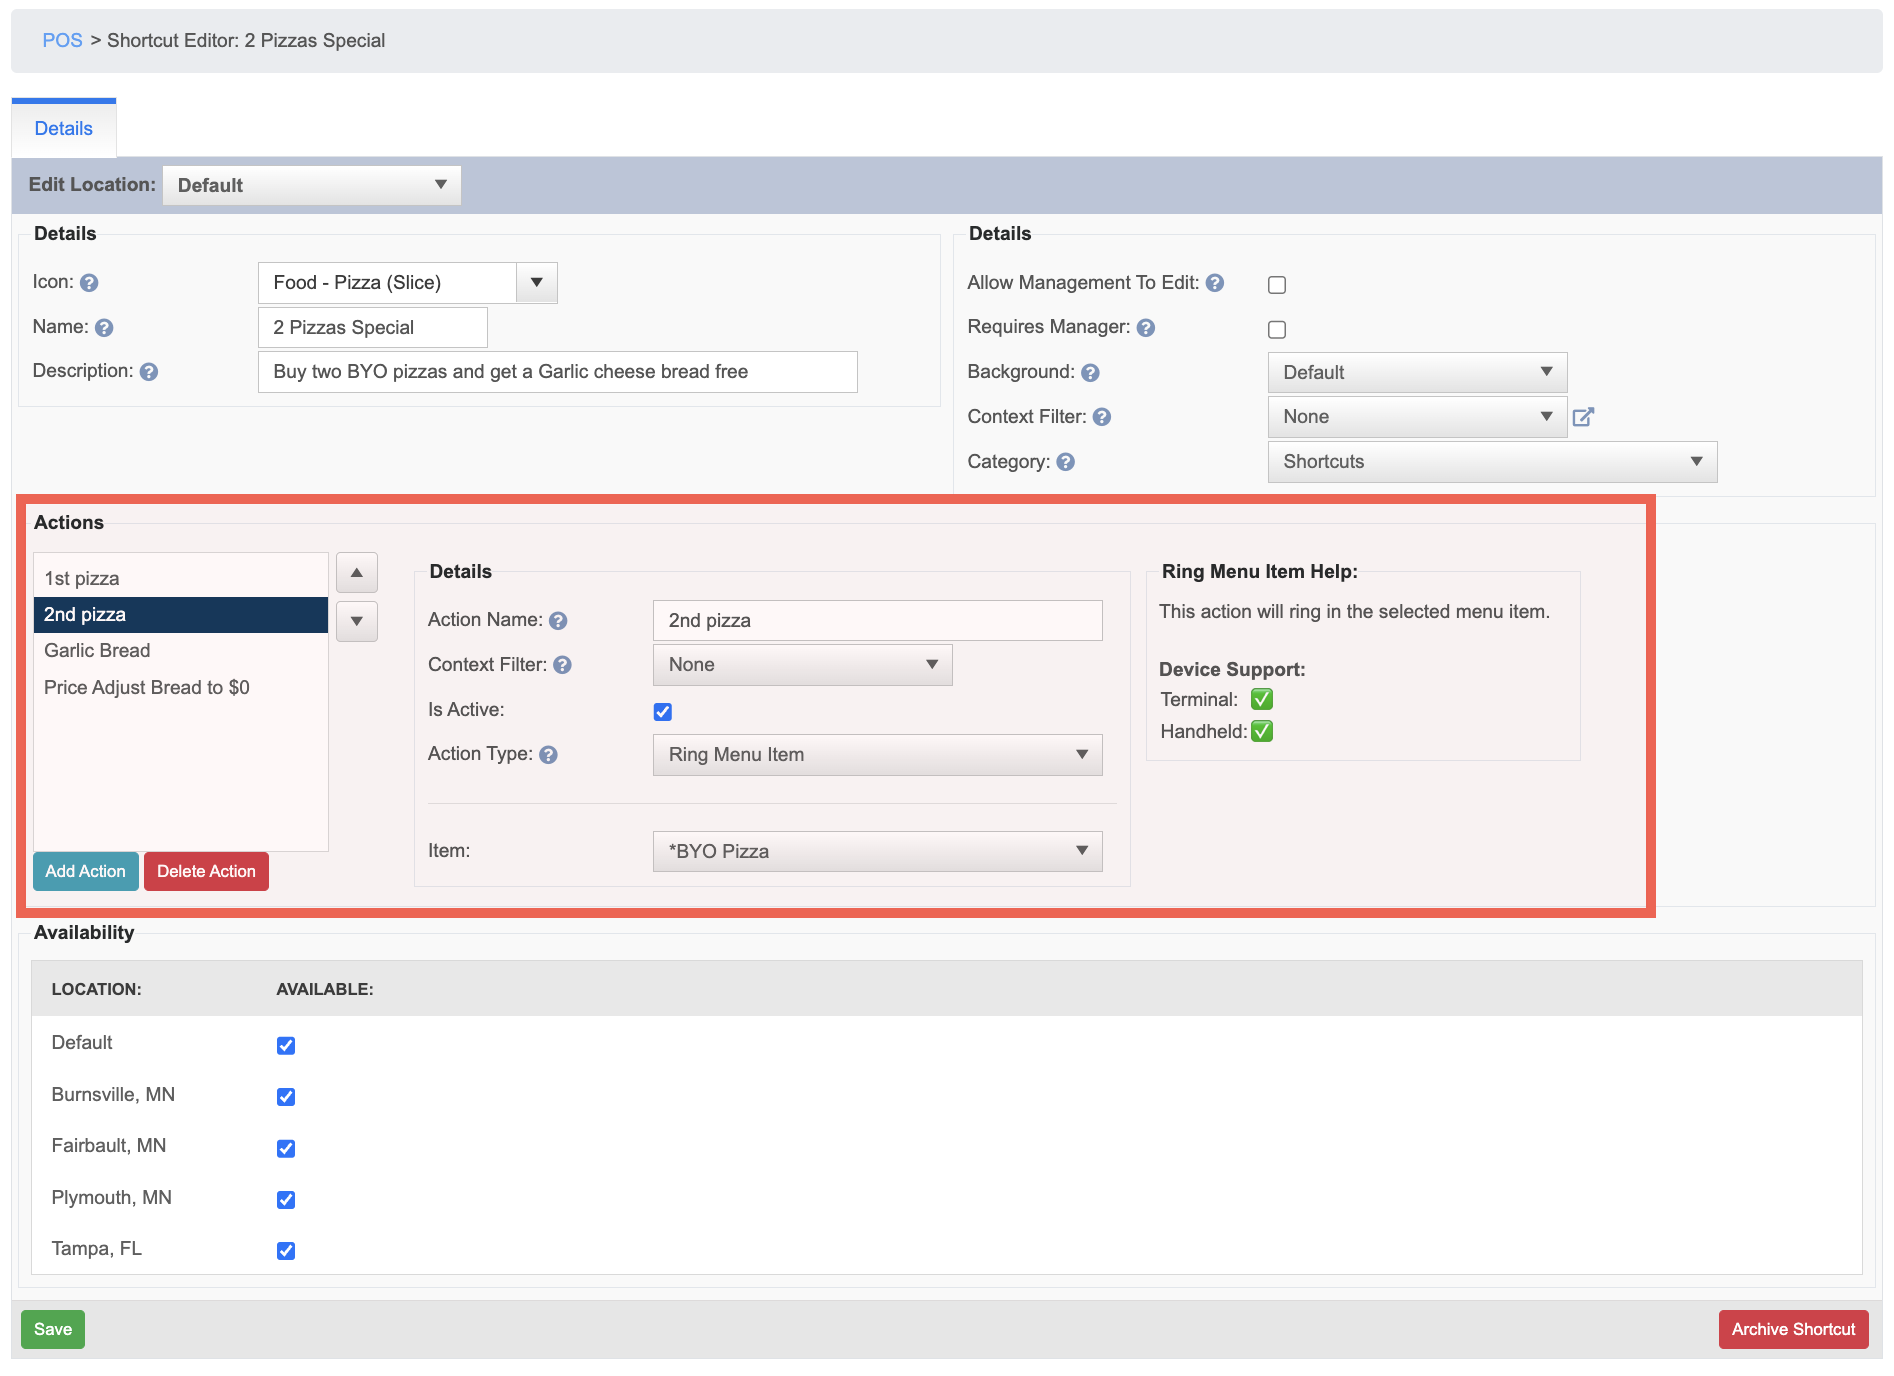Click help icon next to Category label

click(x=1066, y=462)
